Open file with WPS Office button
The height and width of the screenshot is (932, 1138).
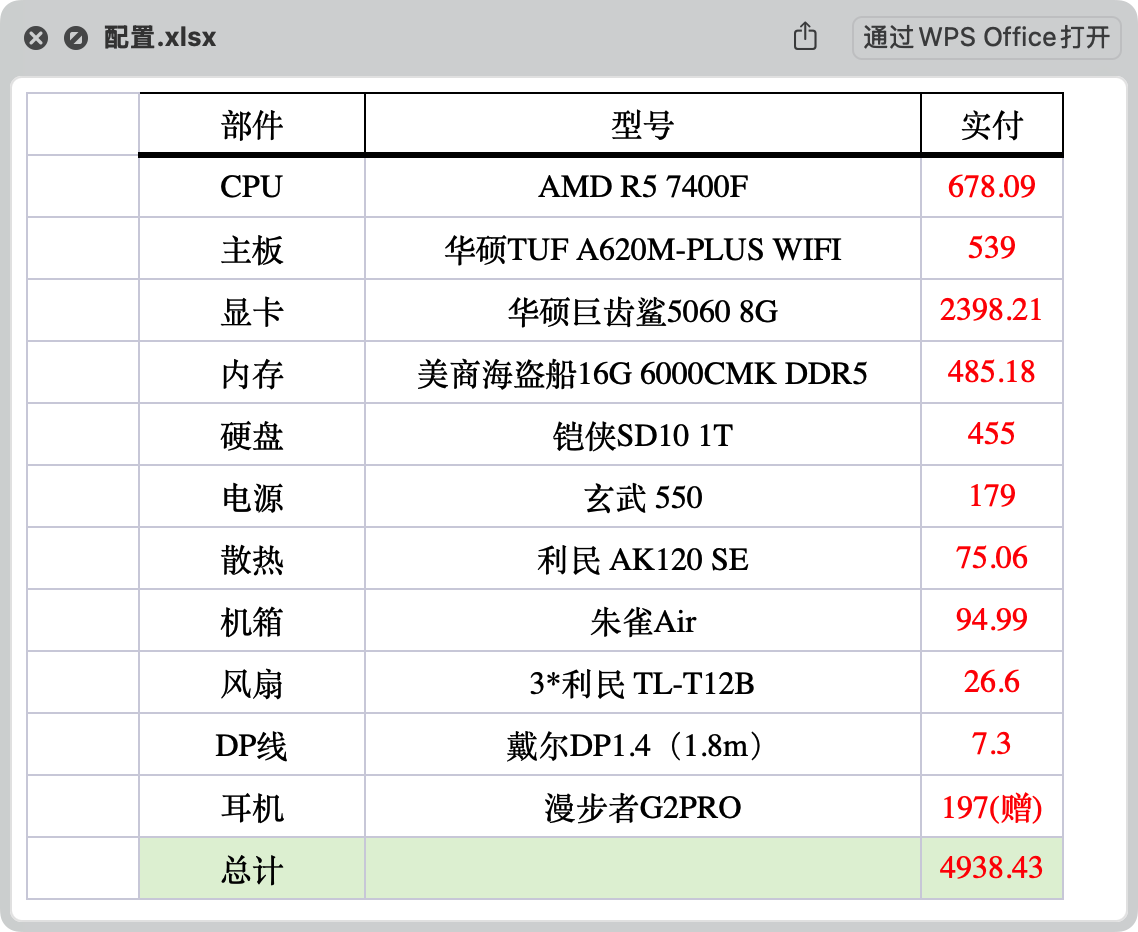pyautogui.click(x=986, y=38)
